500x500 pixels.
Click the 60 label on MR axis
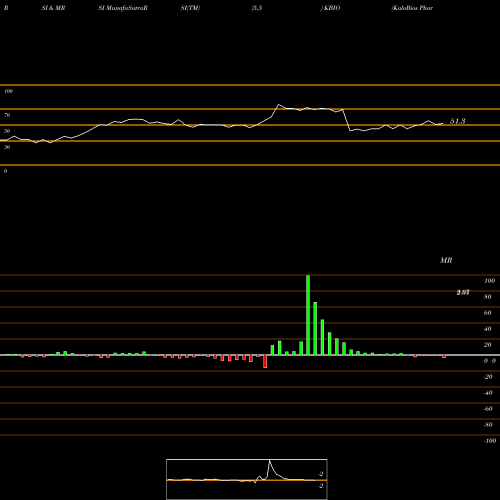488,313
